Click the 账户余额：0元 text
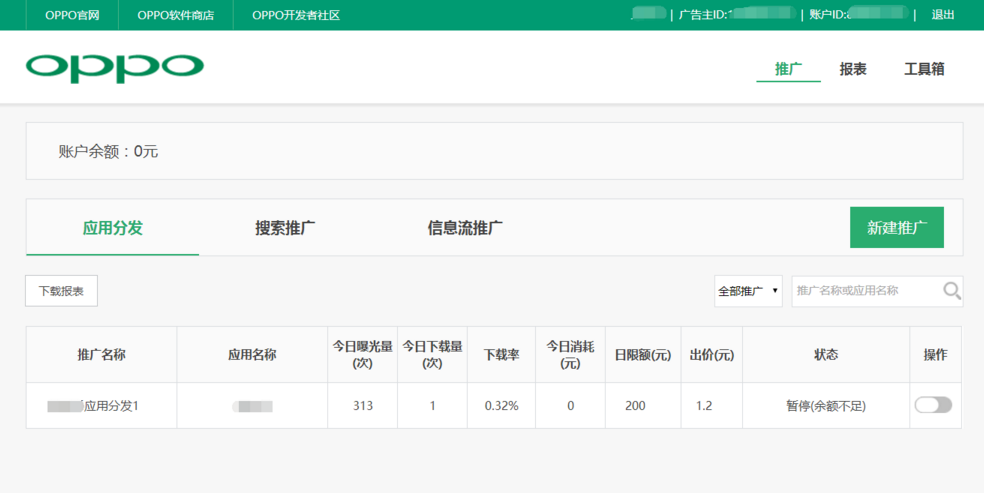984x493 pixels. [108, 151]
